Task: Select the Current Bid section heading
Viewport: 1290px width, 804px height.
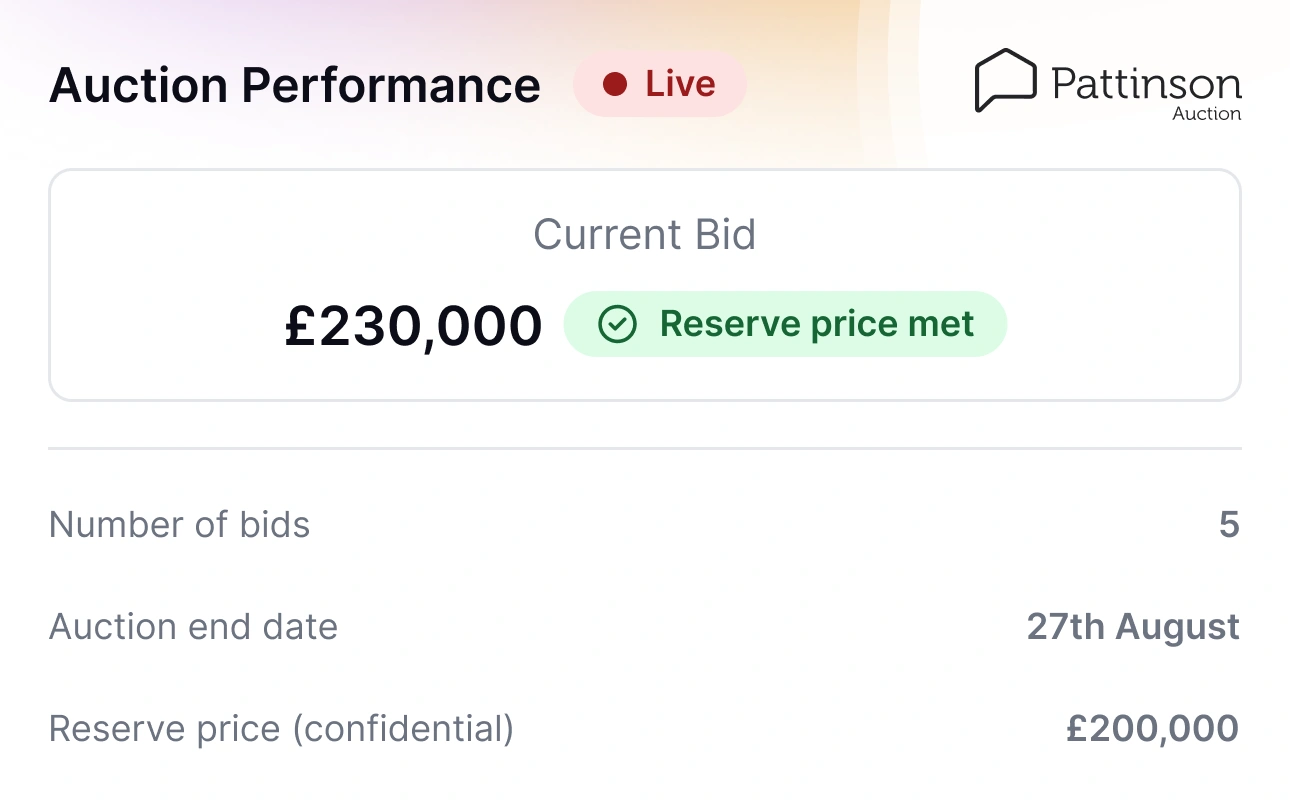Action: pos(645,234)
